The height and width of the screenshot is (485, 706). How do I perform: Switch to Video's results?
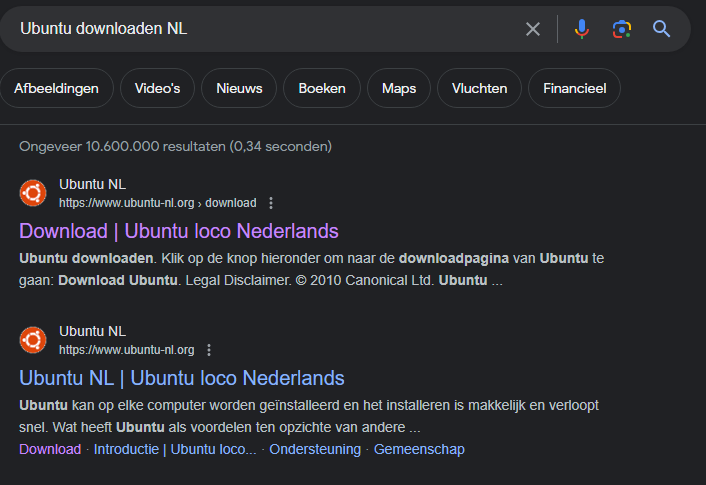157,88
